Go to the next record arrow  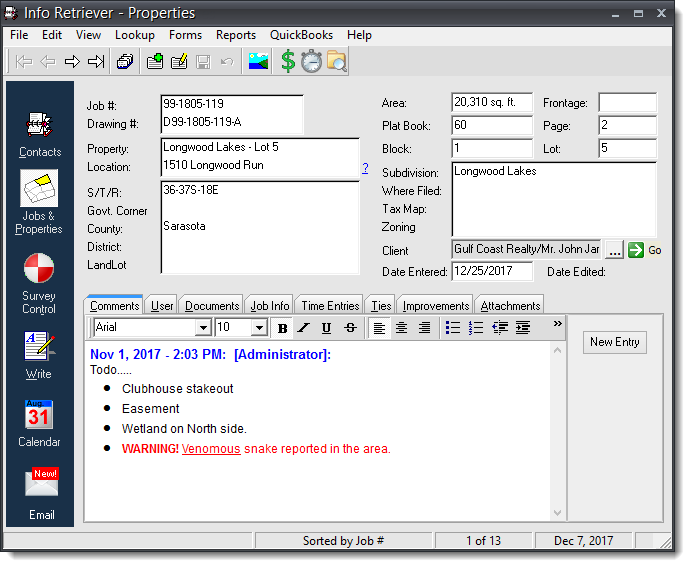71,62
